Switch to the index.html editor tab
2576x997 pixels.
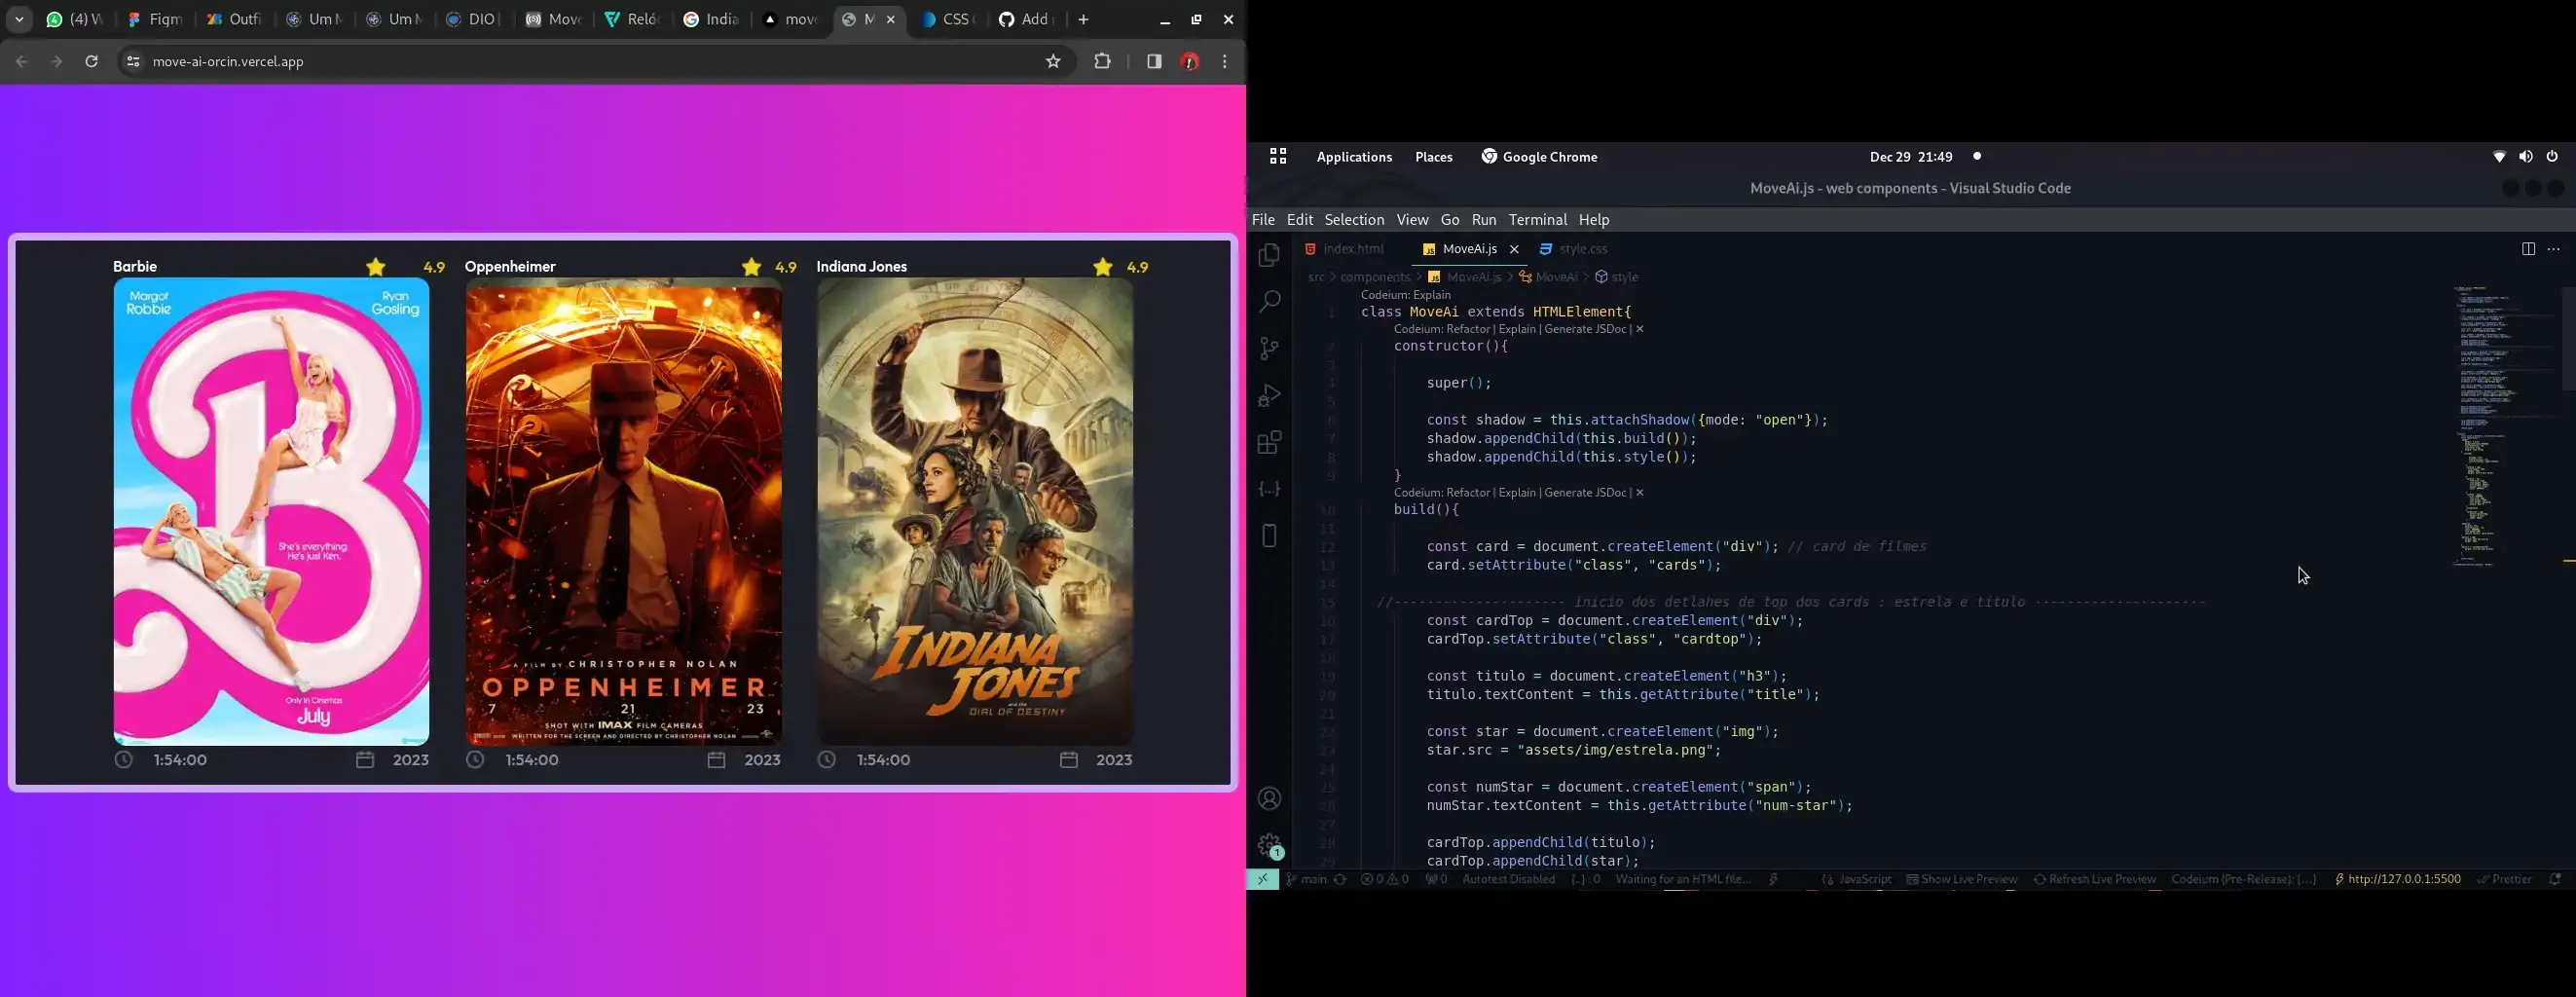1345,249
